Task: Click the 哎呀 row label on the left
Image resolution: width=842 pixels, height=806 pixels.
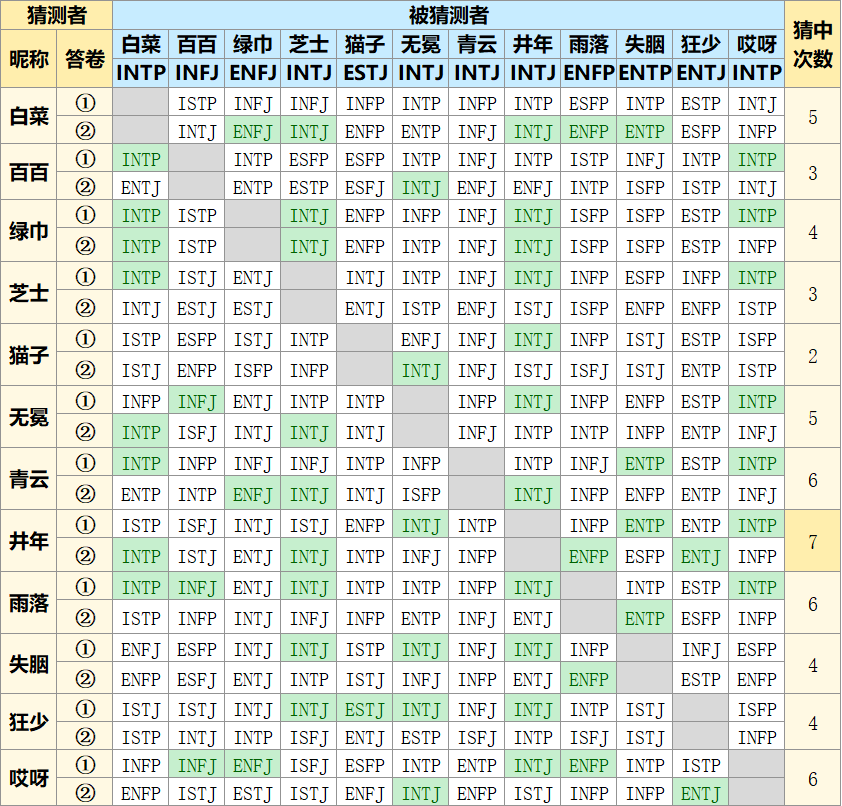Action: tap(29, 780)
